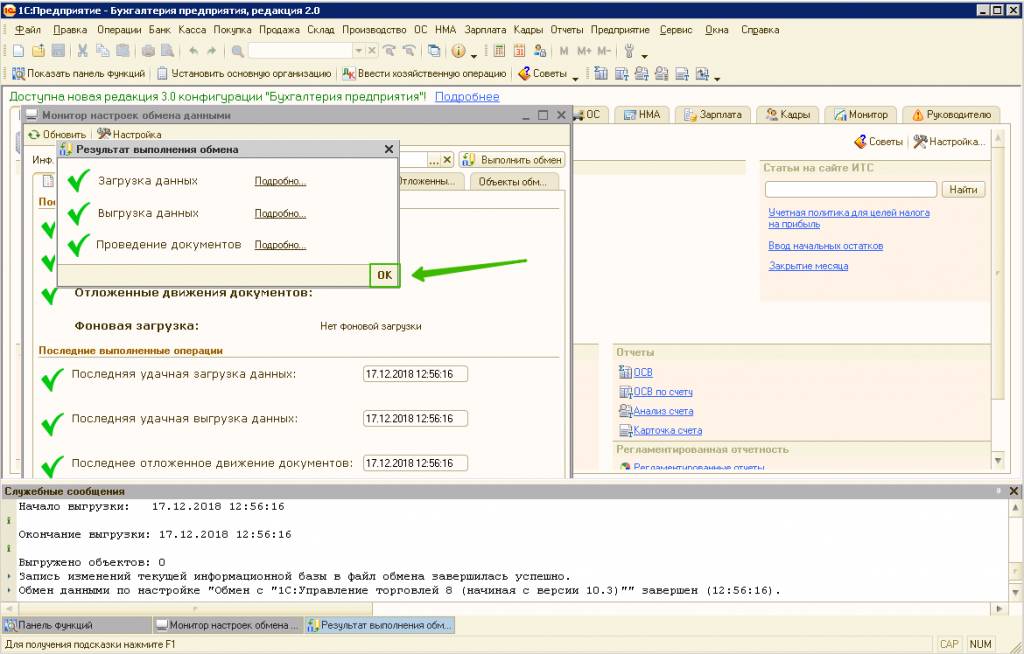The image size is (1024, 654).
Task: Click the Save diskette toolbar icon
Action: [x=58, y=51]
